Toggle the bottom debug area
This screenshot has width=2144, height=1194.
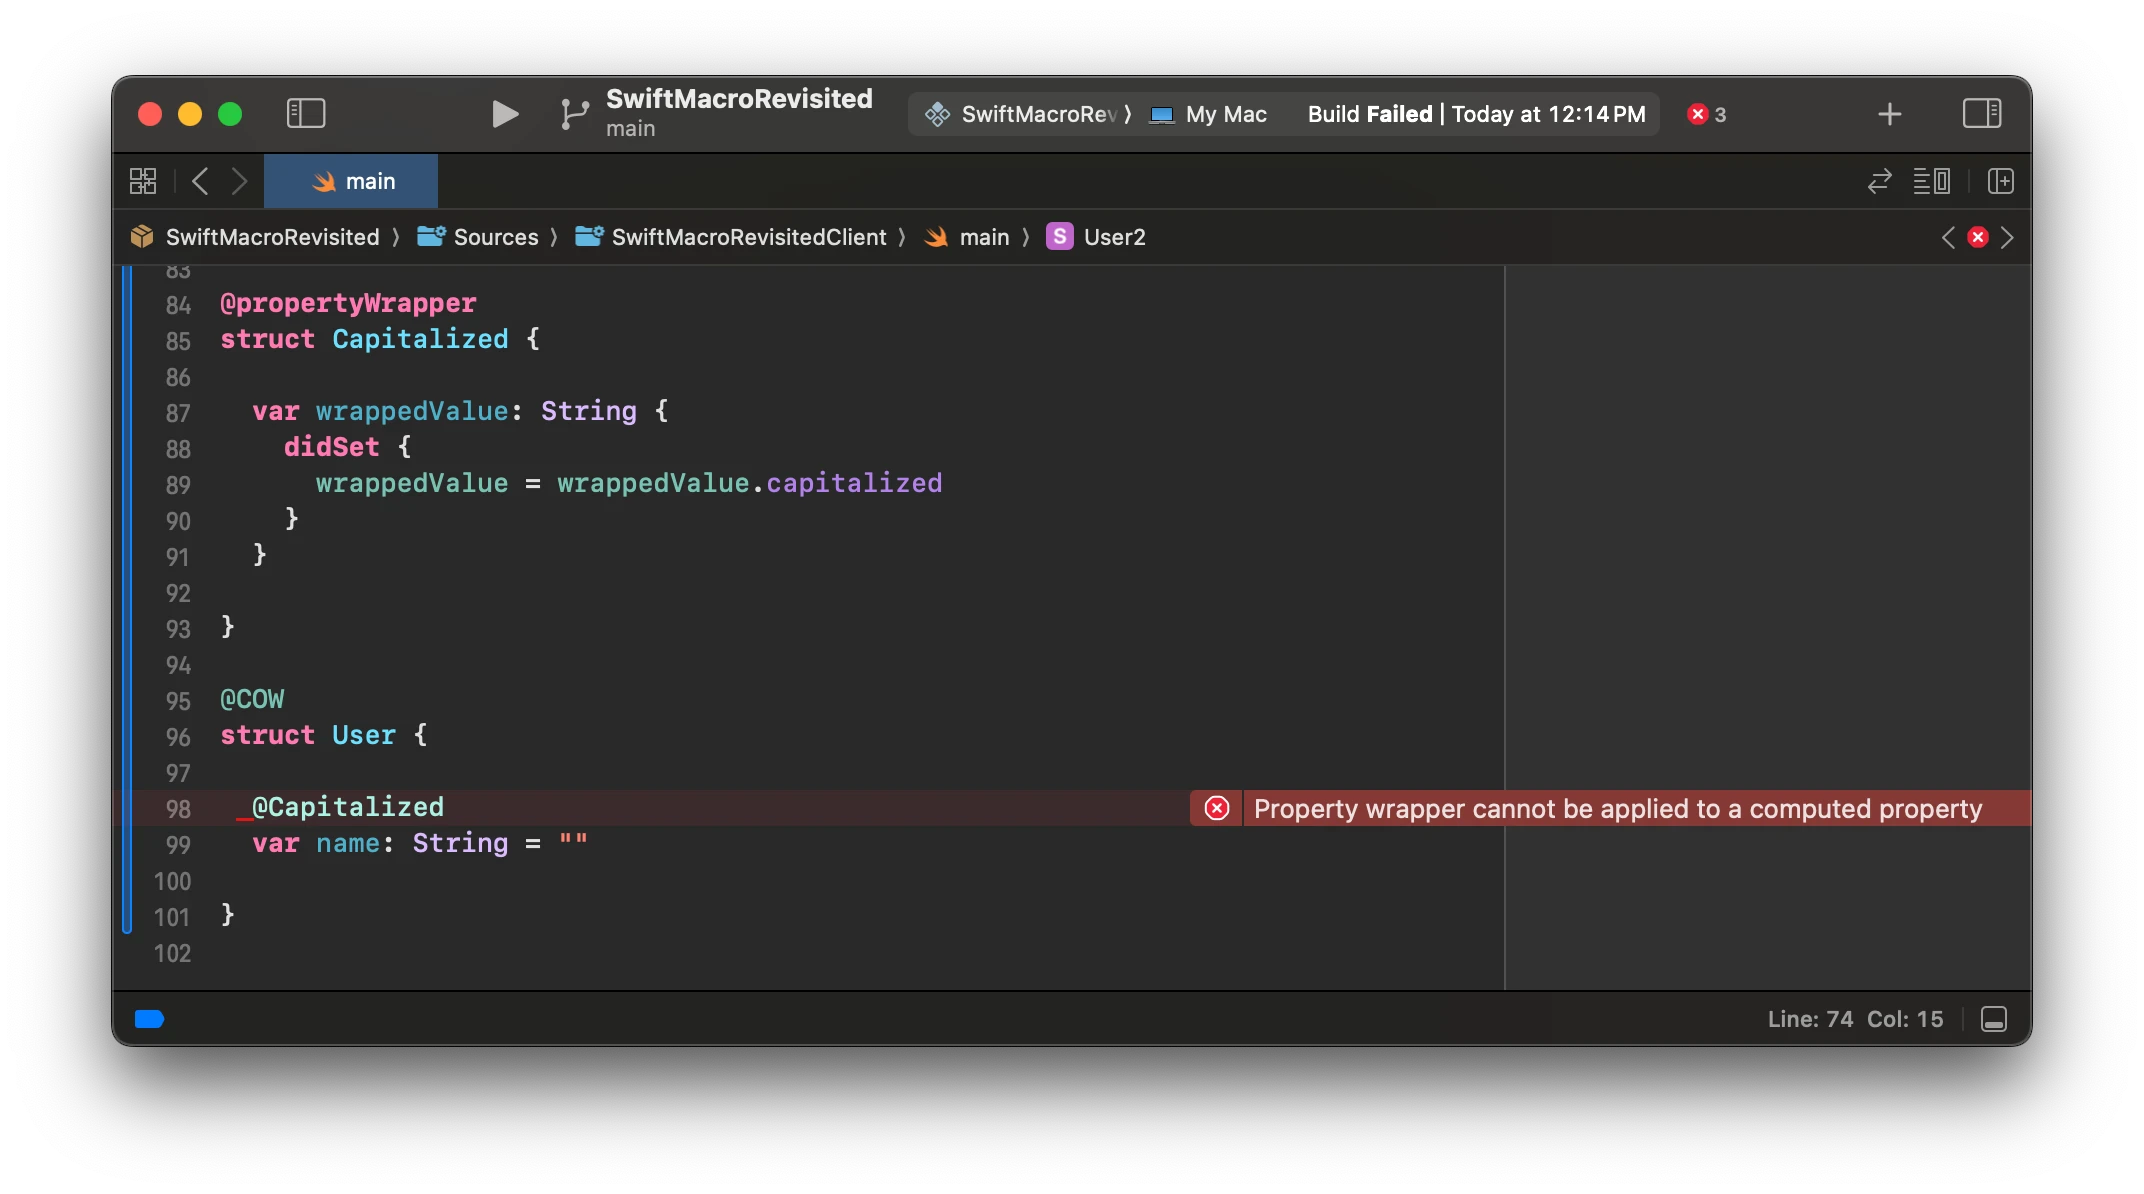coord(1994,1019)
